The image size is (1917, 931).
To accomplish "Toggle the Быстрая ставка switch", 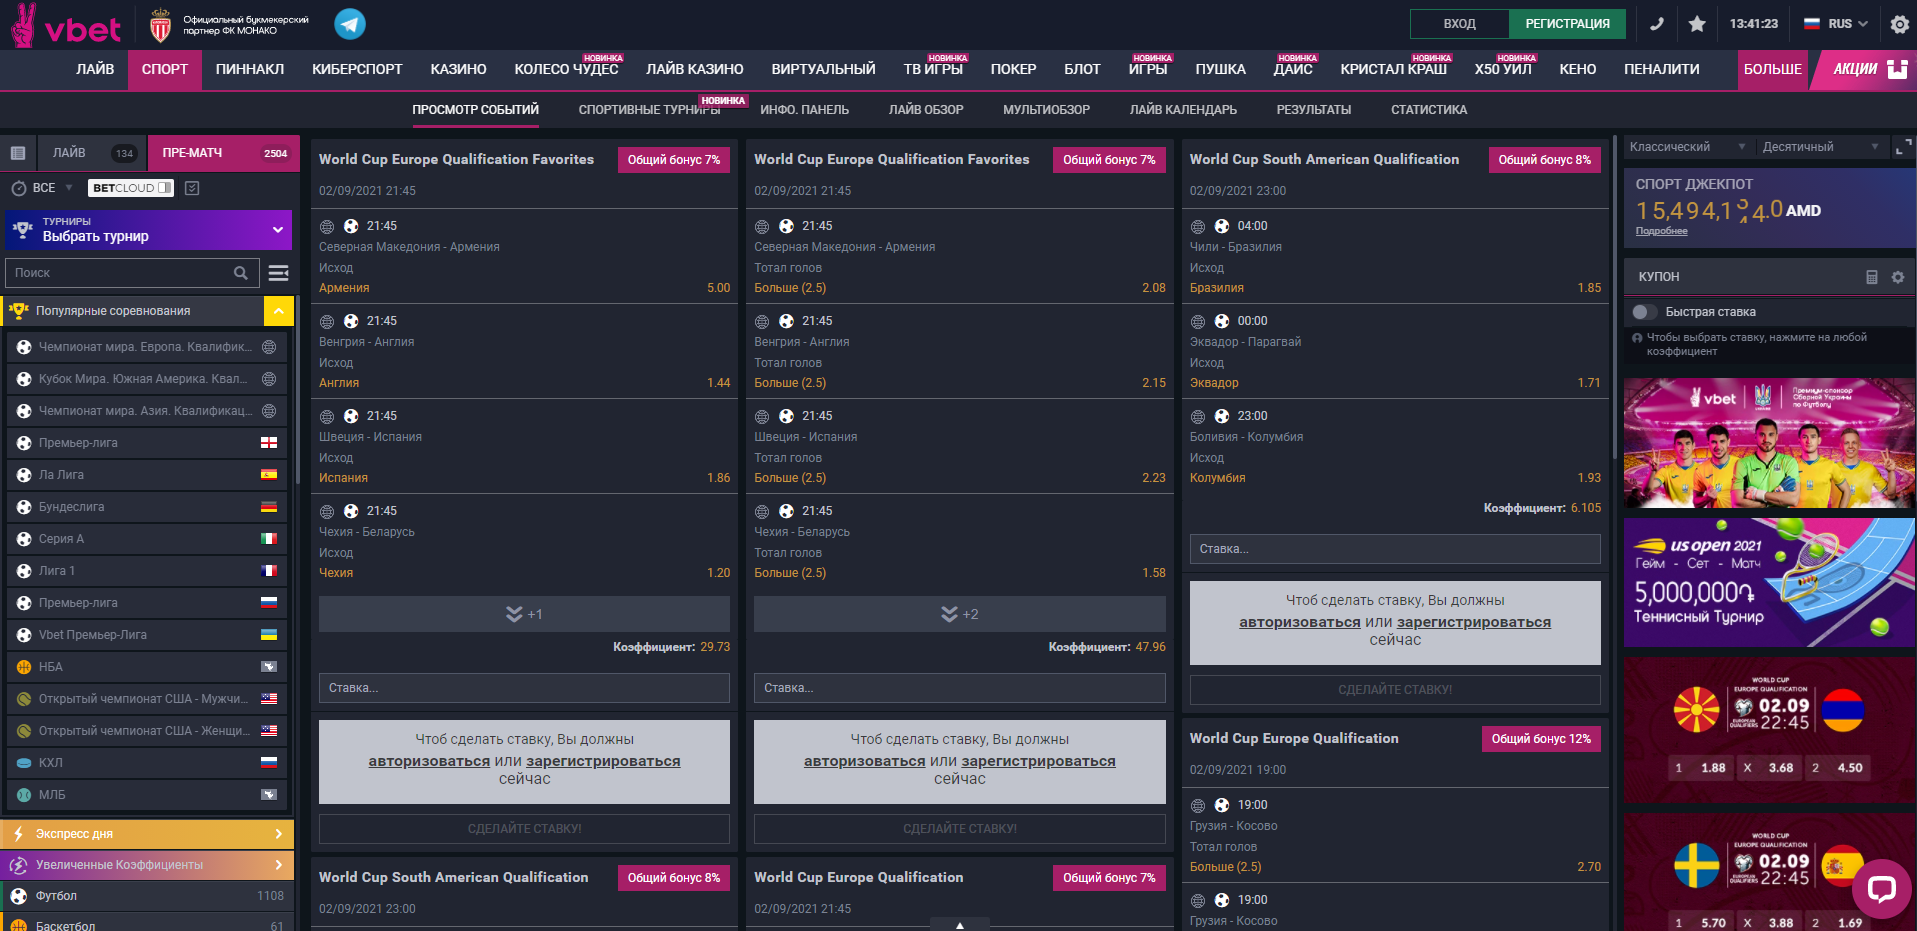I will (x=1644, y=312).
